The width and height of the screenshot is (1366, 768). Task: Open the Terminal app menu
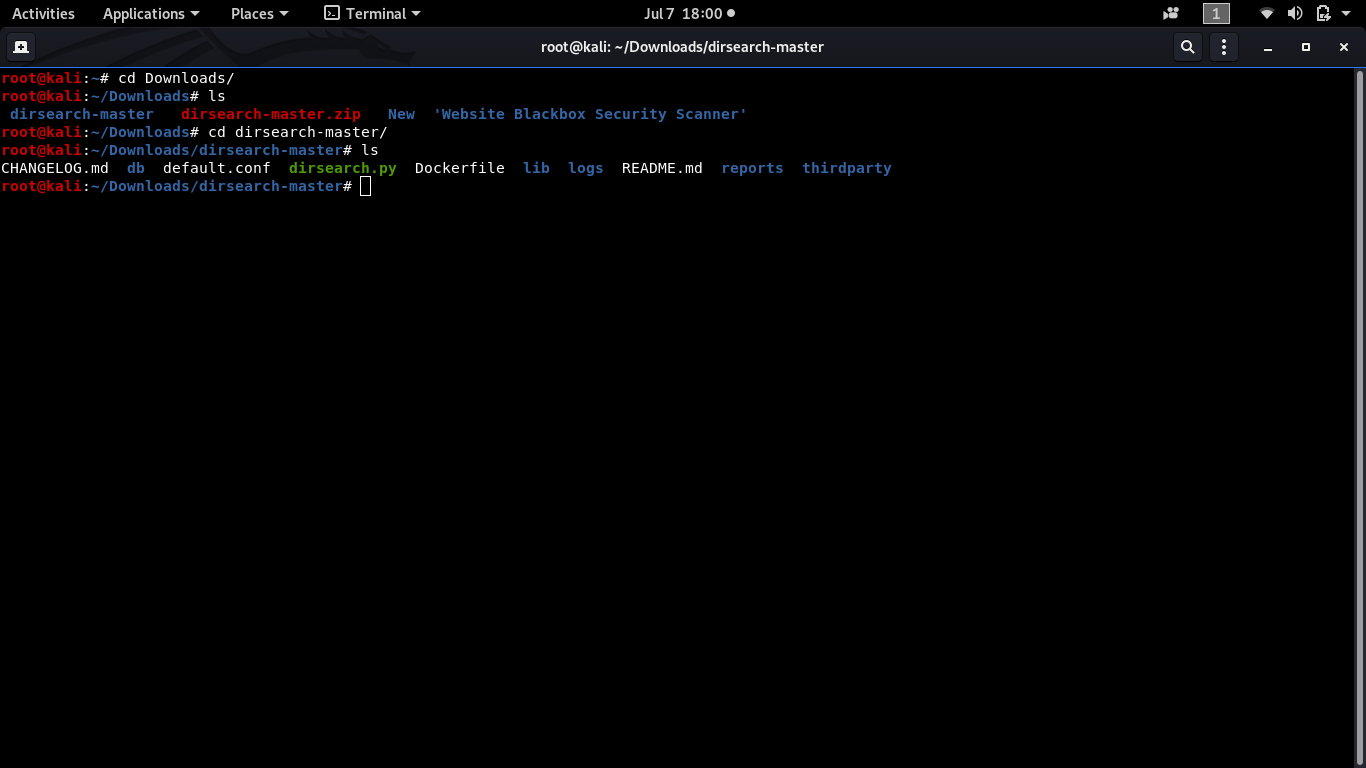point(373,14)
